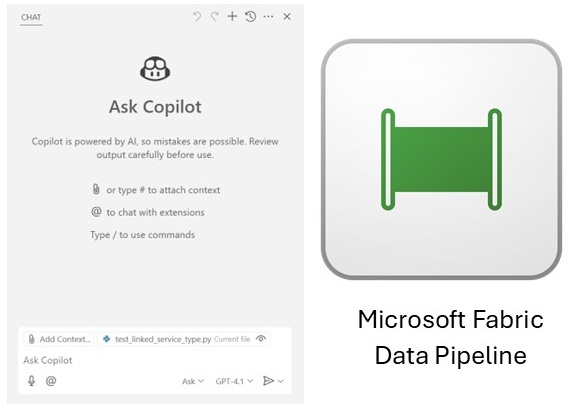Toggle eye icon for current file context

tap(261, 339)
